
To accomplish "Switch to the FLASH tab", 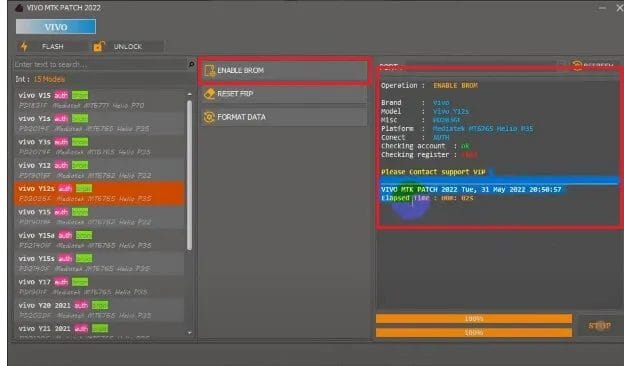I will (x=52, y=47).
